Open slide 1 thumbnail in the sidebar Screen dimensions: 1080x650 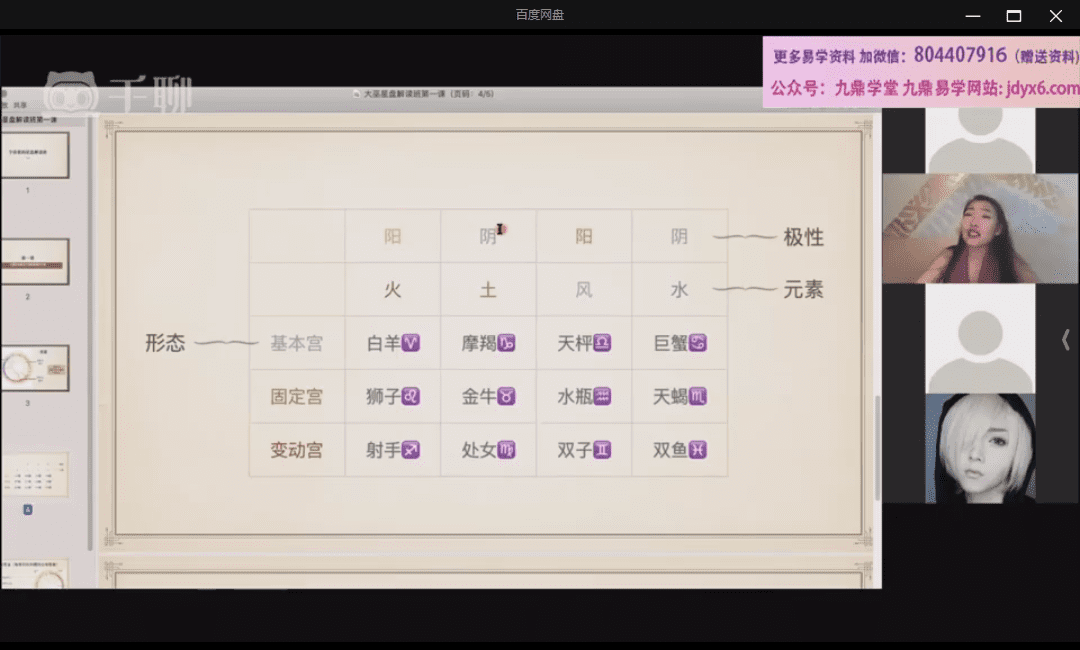point(34,155)
